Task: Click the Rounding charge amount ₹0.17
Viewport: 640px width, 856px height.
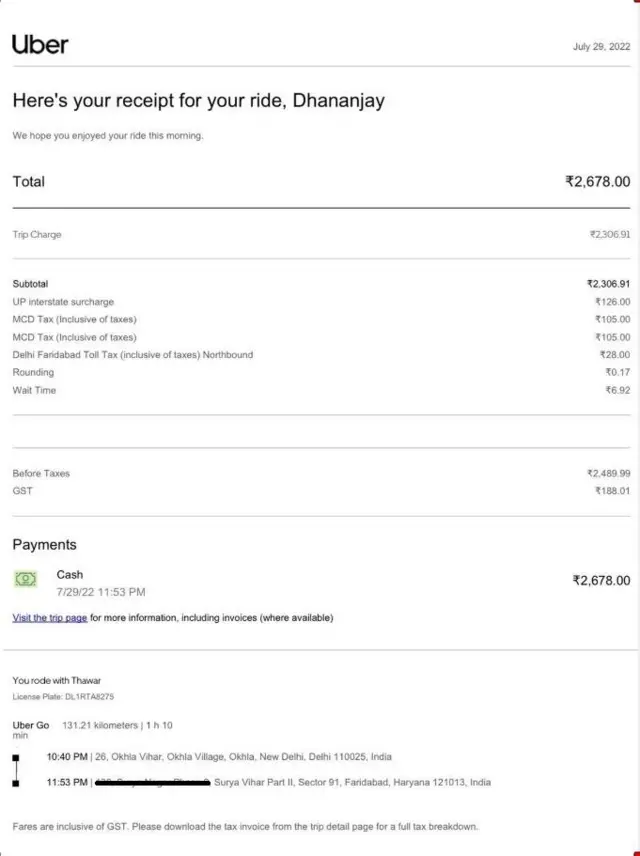Action: click(617, 373)
